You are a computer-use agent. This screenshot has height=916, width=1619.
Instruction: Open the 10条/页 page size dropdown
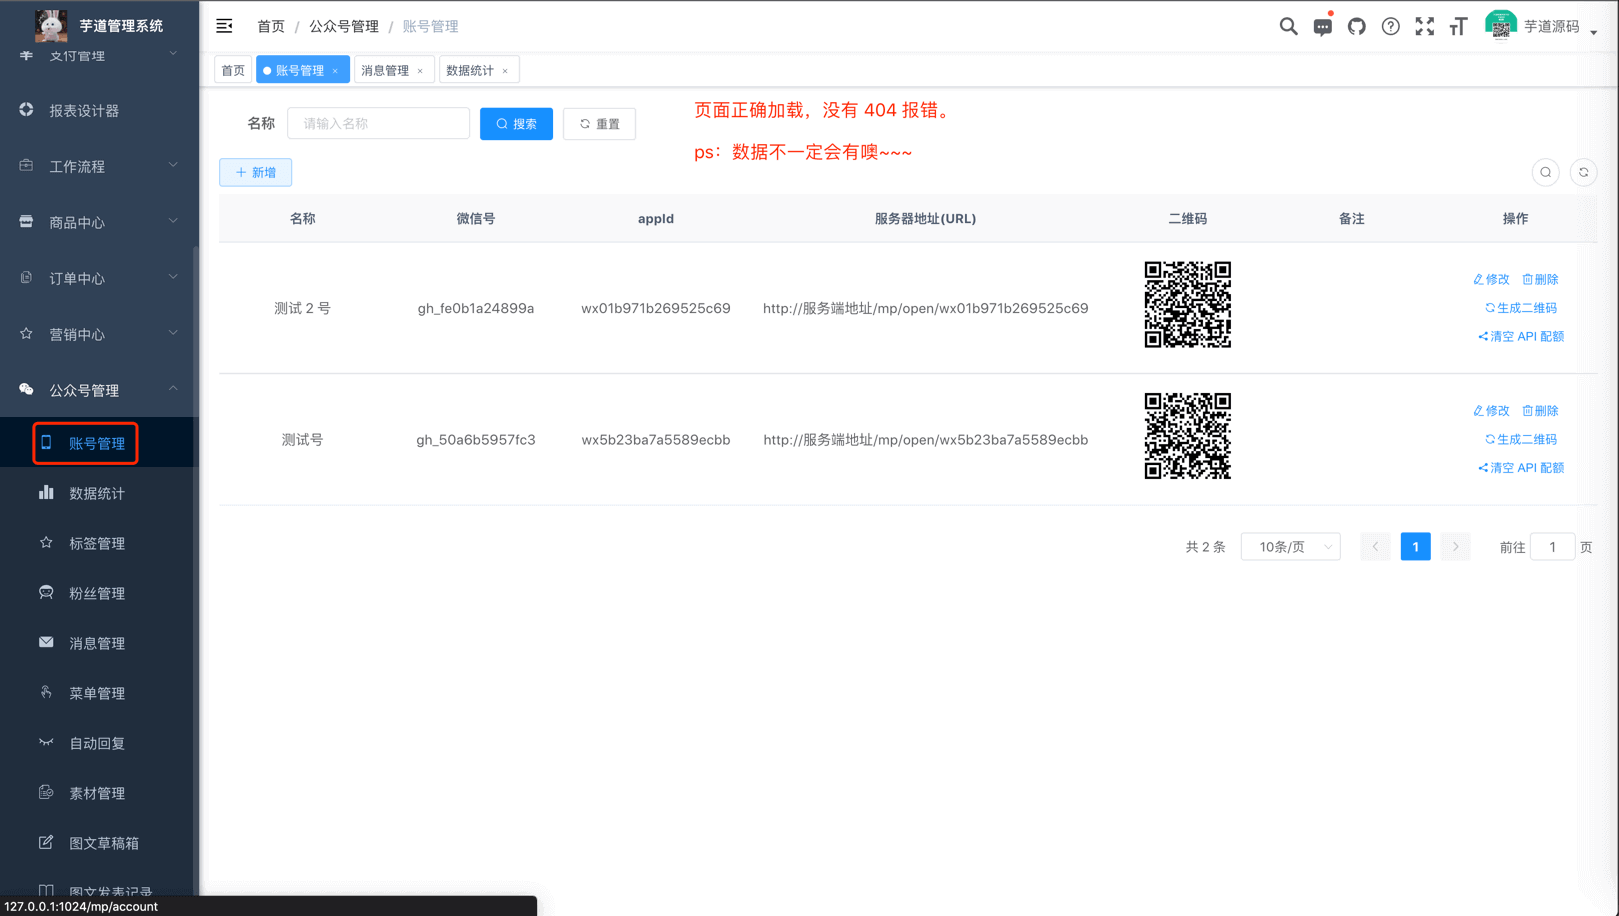point(1290,546)
